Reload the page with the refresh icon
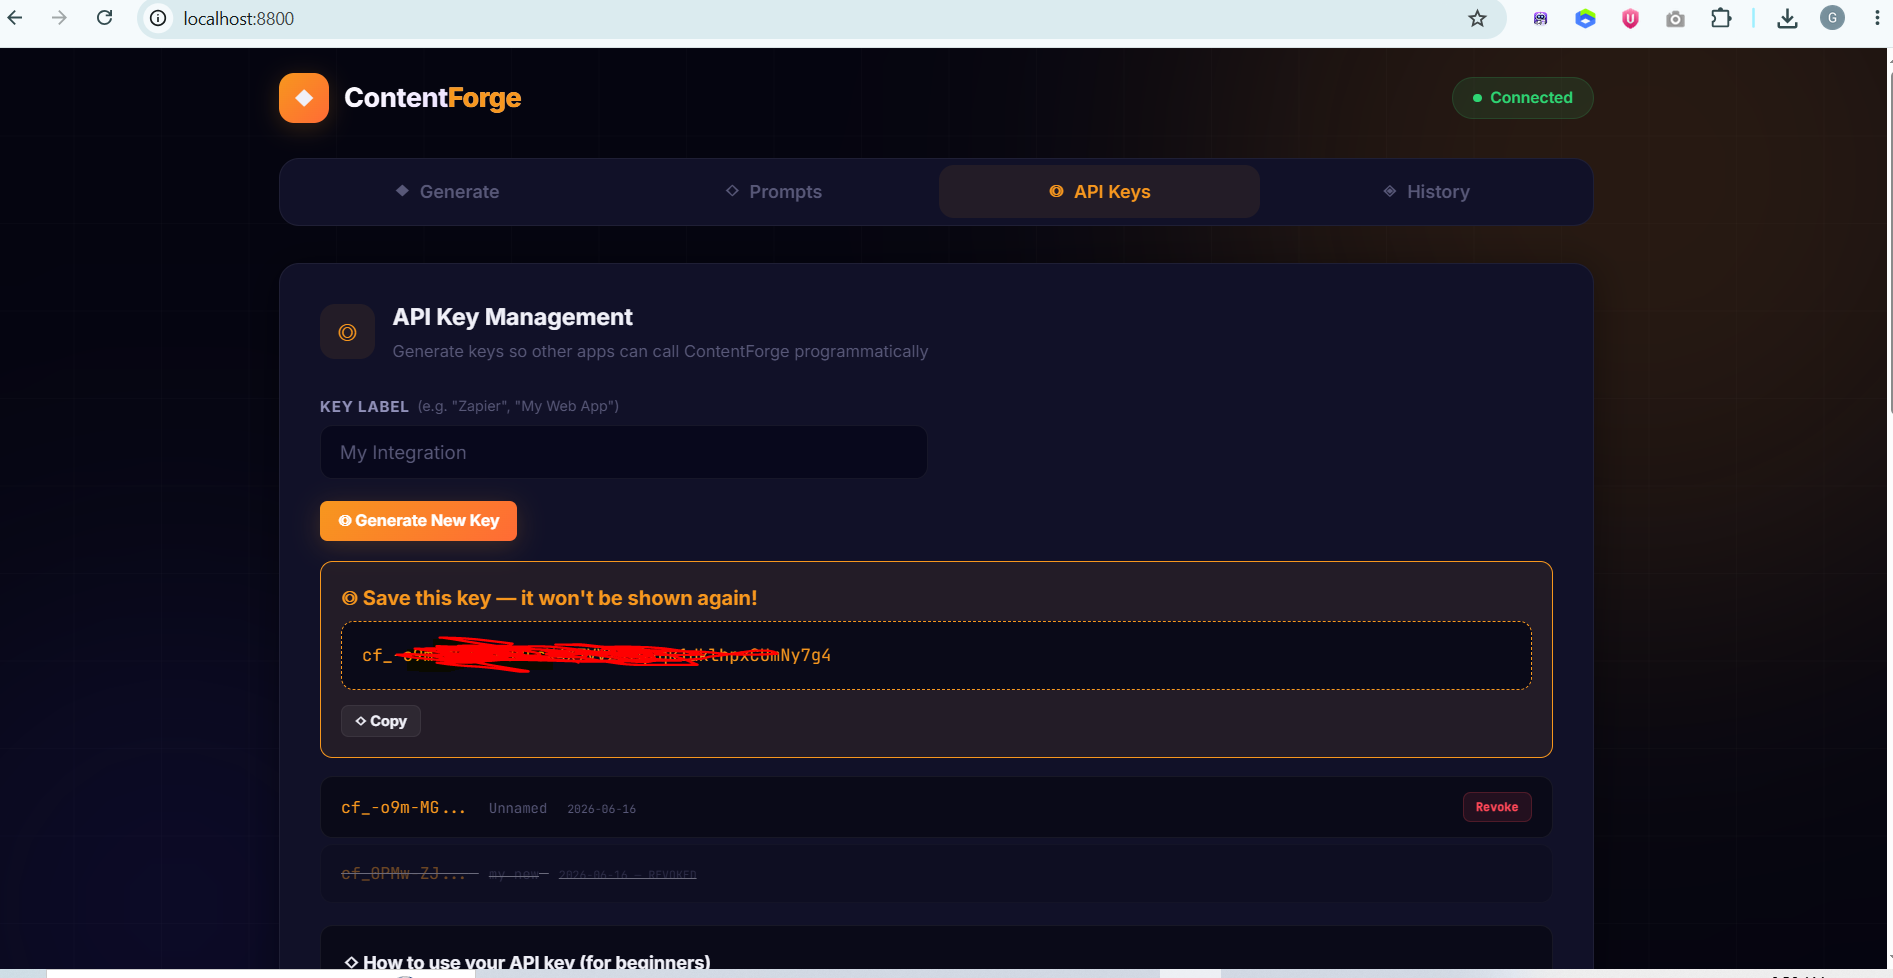 [104, 18]
